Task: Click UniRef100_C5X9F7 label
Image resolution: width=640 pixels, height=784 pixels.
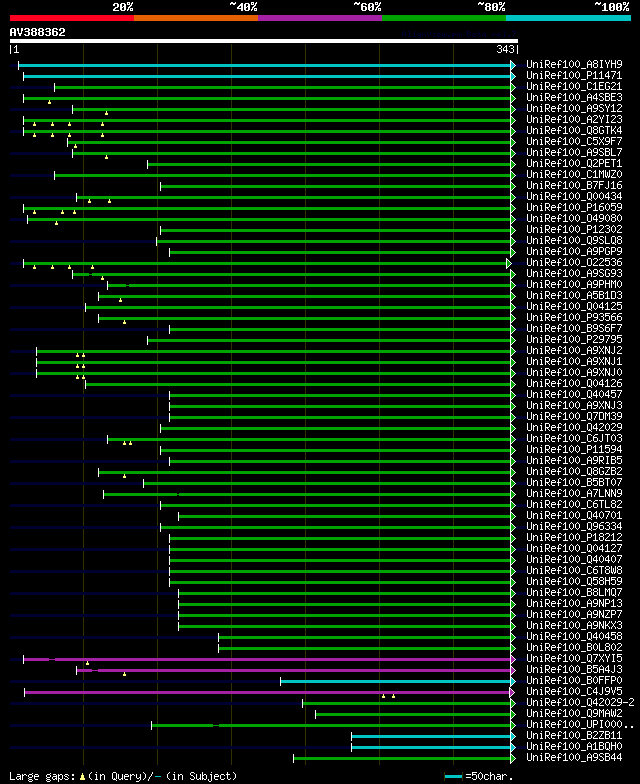Action: tap(574, 142)
